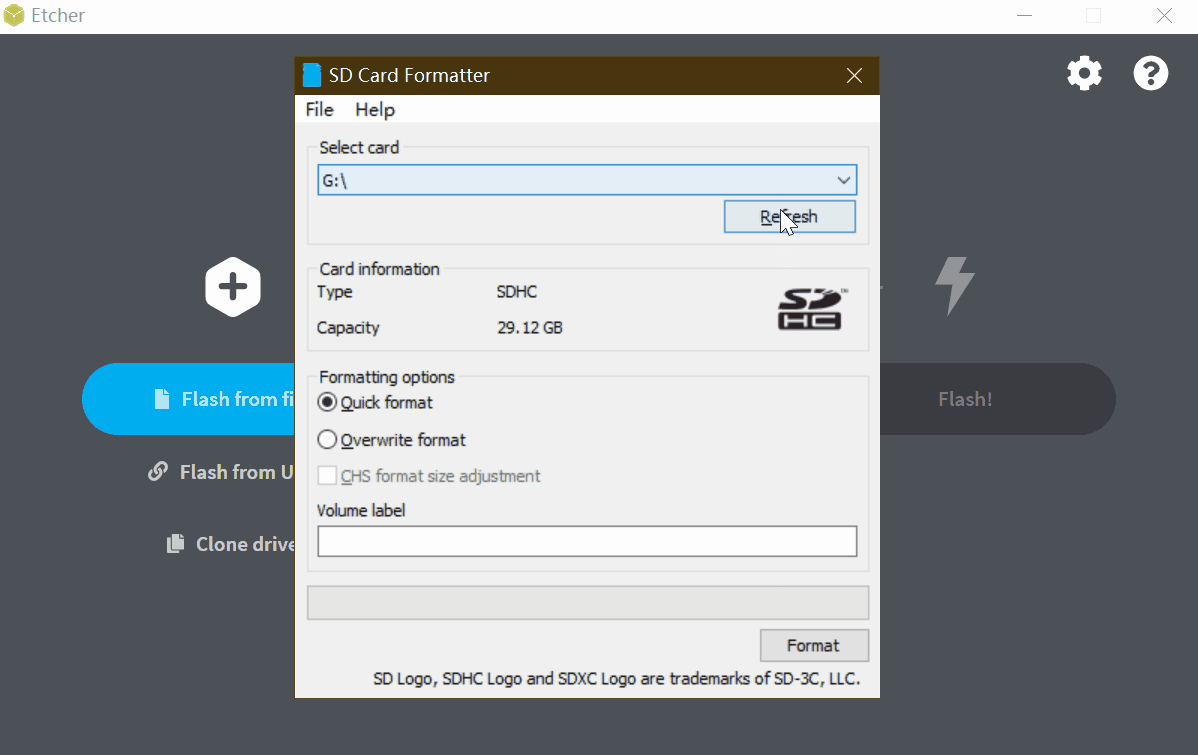This screenshot has height=755, width=1198.
Task: Choose the Overwrite format radio button
Action: pos(327,440)
